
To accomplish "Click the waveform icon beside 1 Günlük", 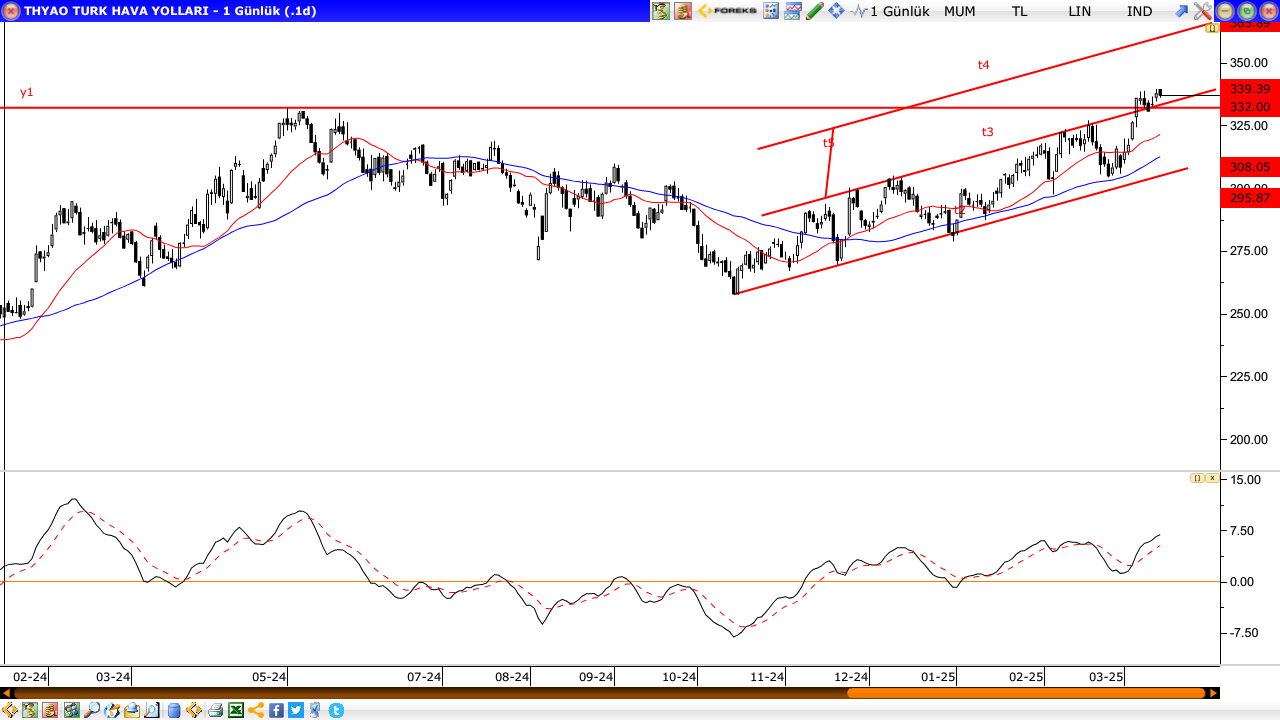I will coord(860,11).
